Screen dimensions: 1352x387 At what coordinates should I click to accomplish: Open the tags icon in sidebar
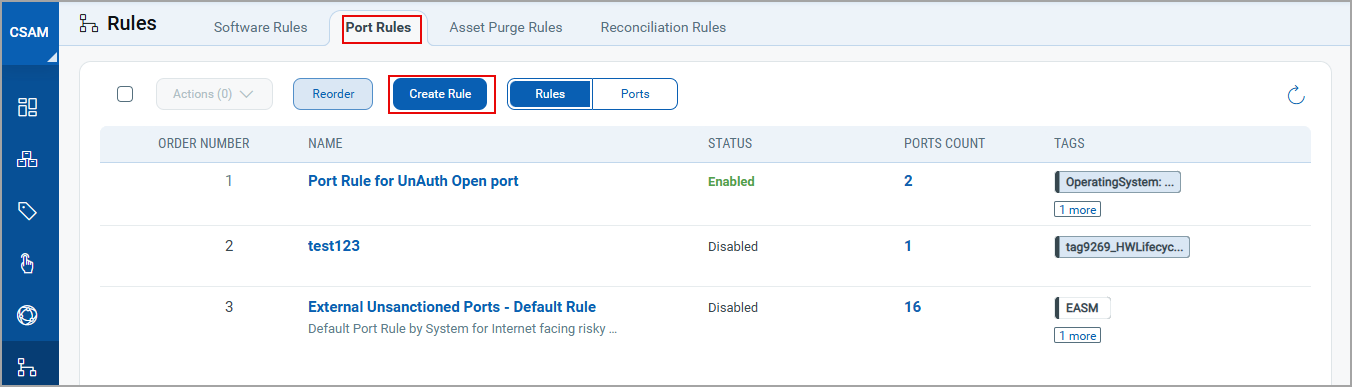(x=28, y=211)
